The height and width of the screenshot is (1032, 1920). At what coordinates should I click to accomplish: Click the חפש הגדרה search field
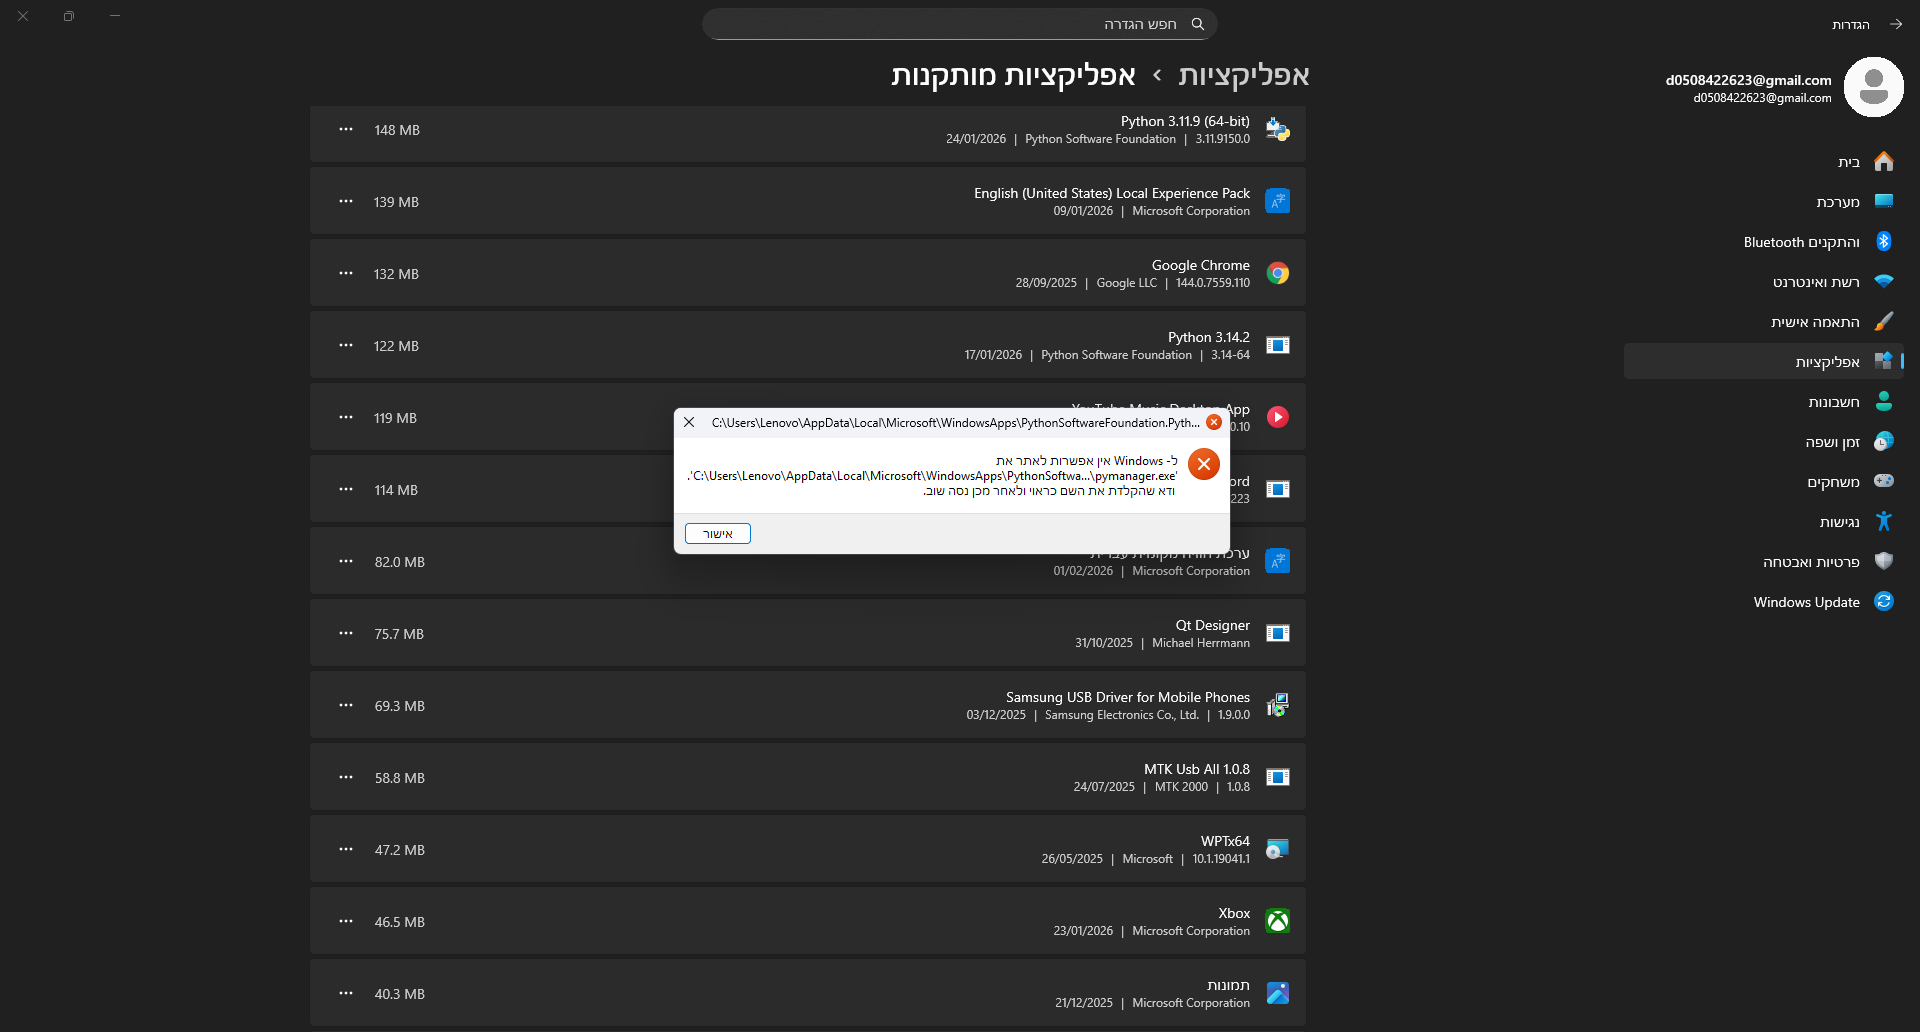pos(950,24)
